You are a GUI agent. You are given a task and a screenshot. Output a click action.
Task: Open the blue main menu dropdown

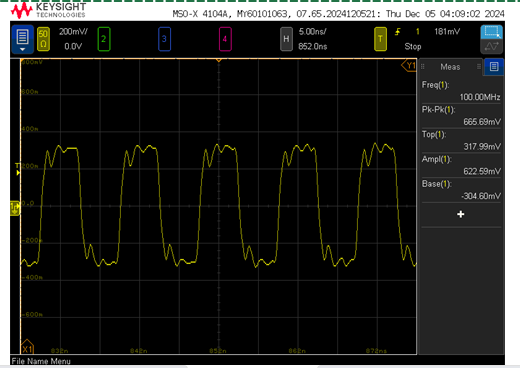(22, 39)
